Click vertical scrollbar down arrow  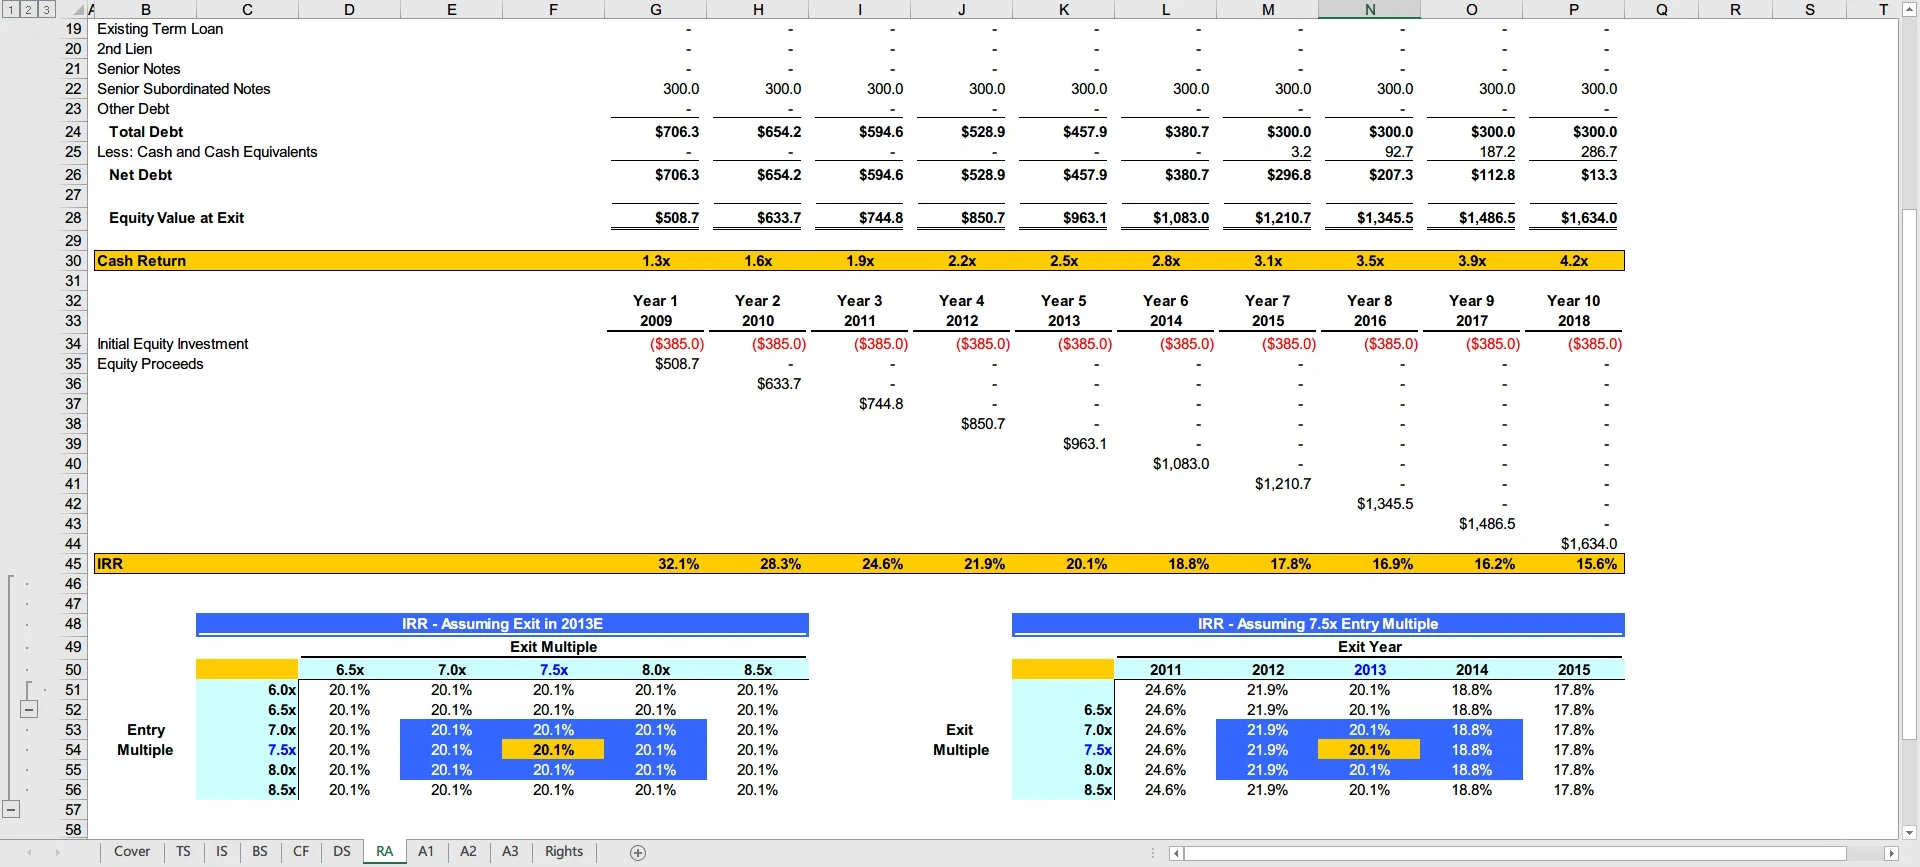[1909, 831]
